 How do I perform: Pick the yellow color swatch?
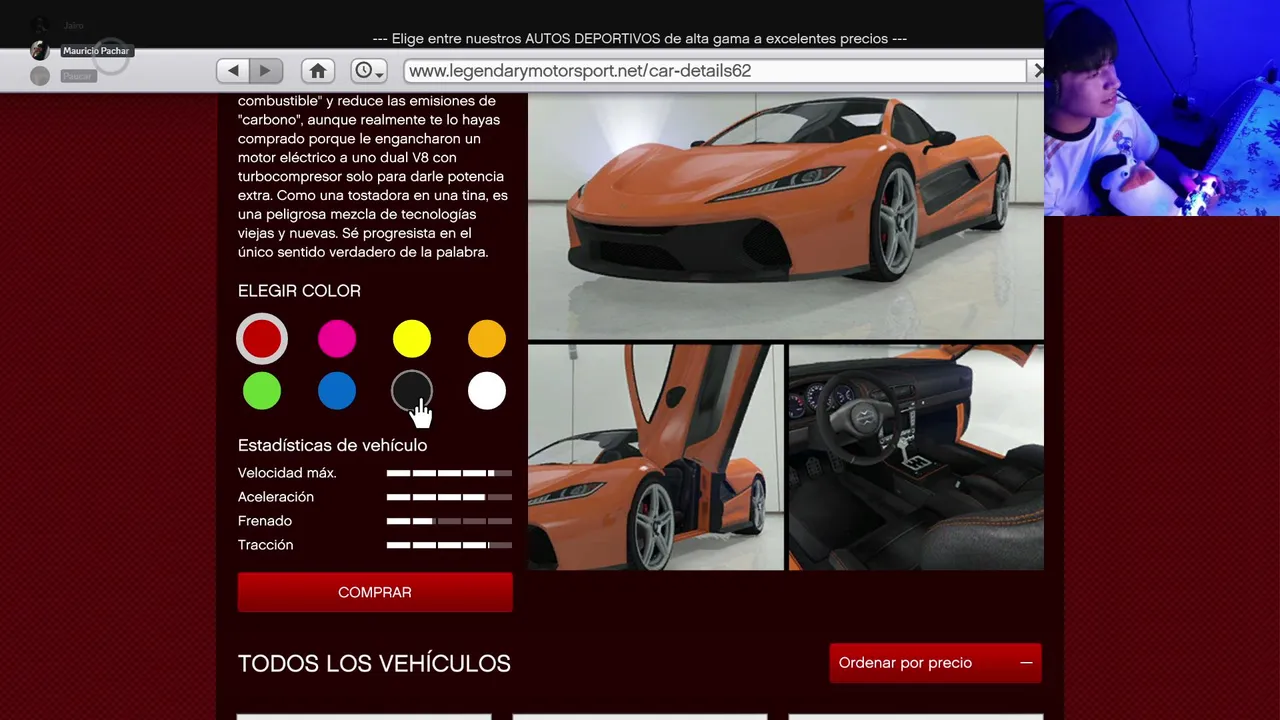point(412,339)
